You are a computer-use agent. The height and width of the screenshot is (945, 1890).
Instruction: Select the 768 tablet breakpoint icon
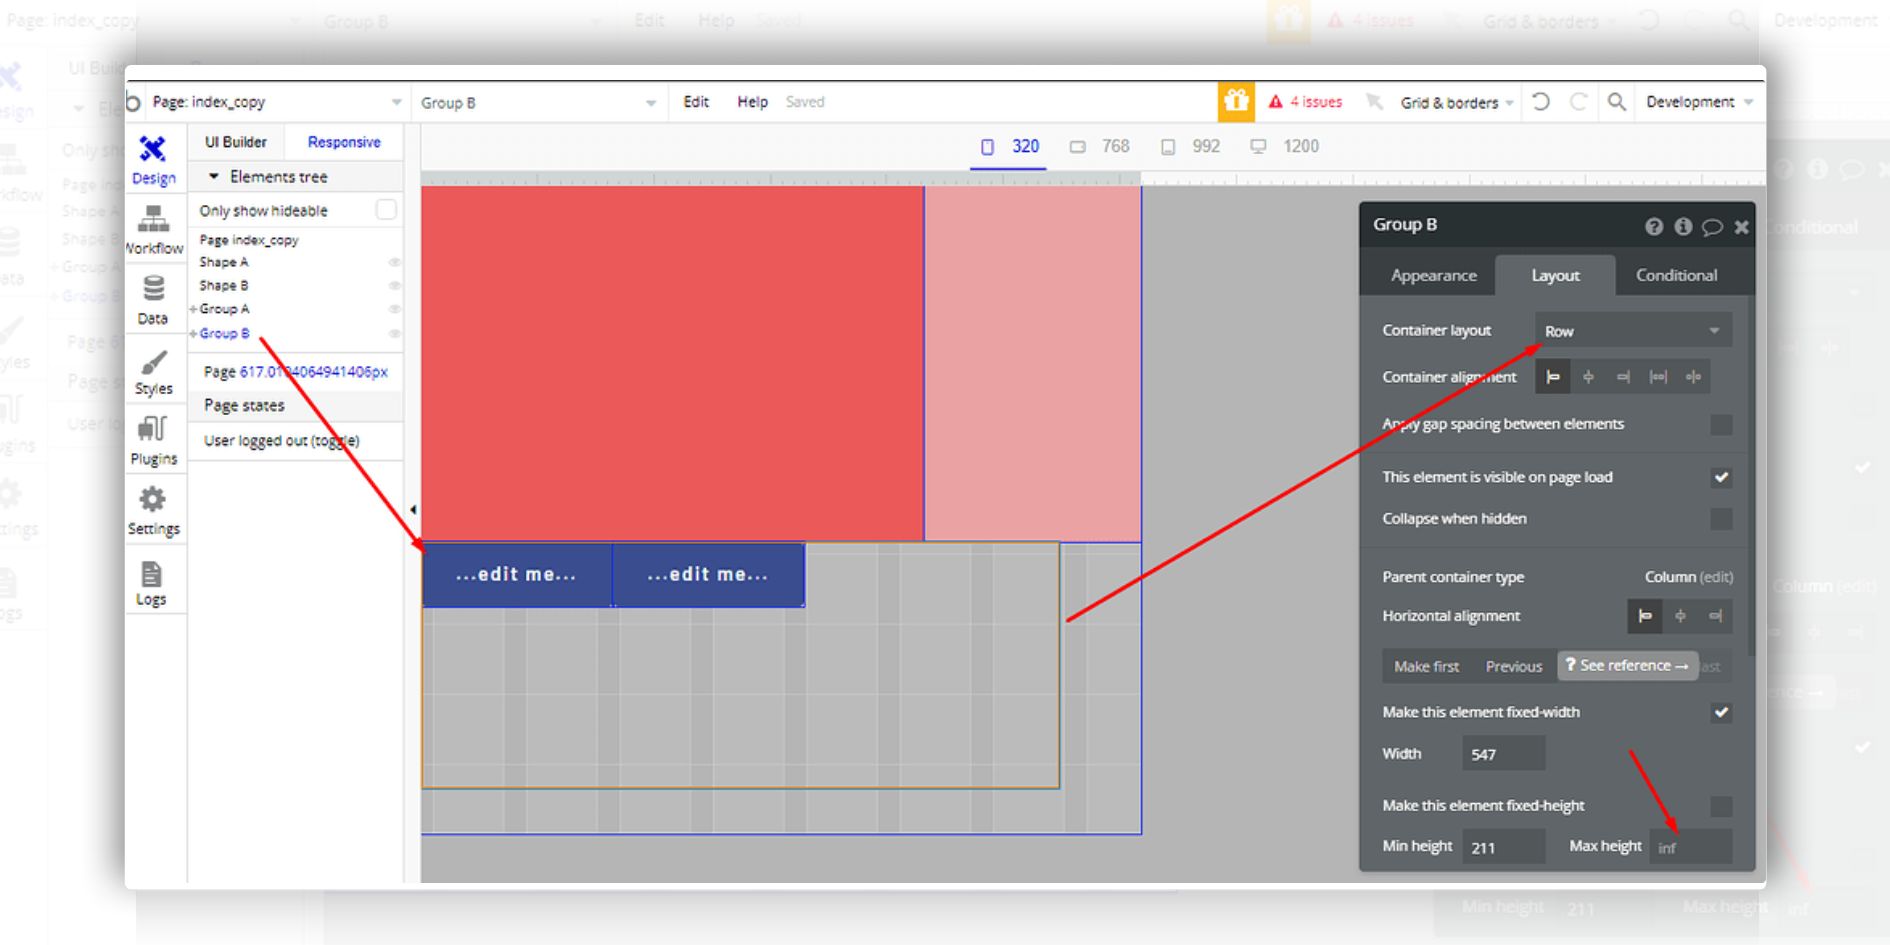coord(1077,147)
